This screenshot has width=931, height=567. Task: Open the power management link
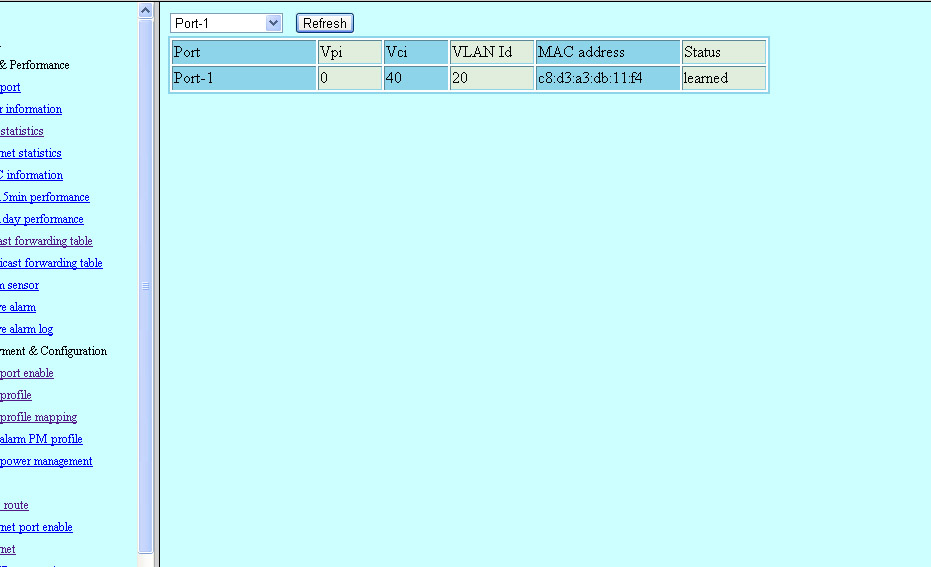pyautogui.click(x=46, y=461)
